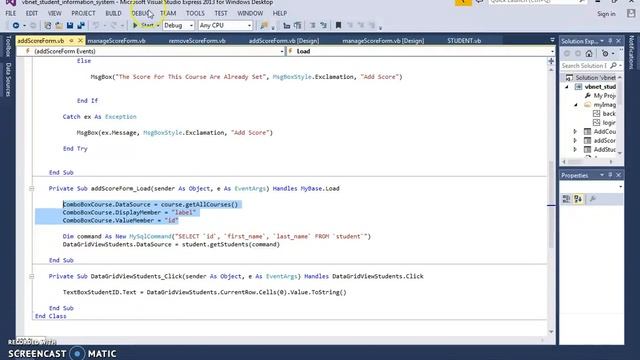The width and height of the screenshot is (640, 360).
Task: Click the Solution Explorer horizontal scrollbar
Action: [588, 162]
